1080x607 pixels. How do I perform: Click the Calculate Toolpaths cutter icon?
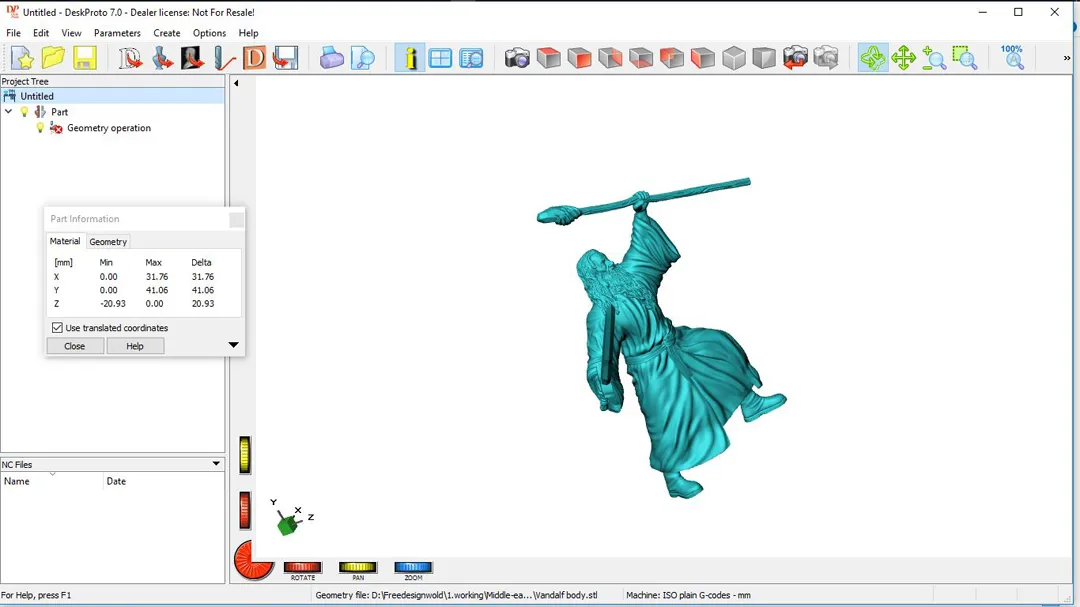[x=224, y=58]
